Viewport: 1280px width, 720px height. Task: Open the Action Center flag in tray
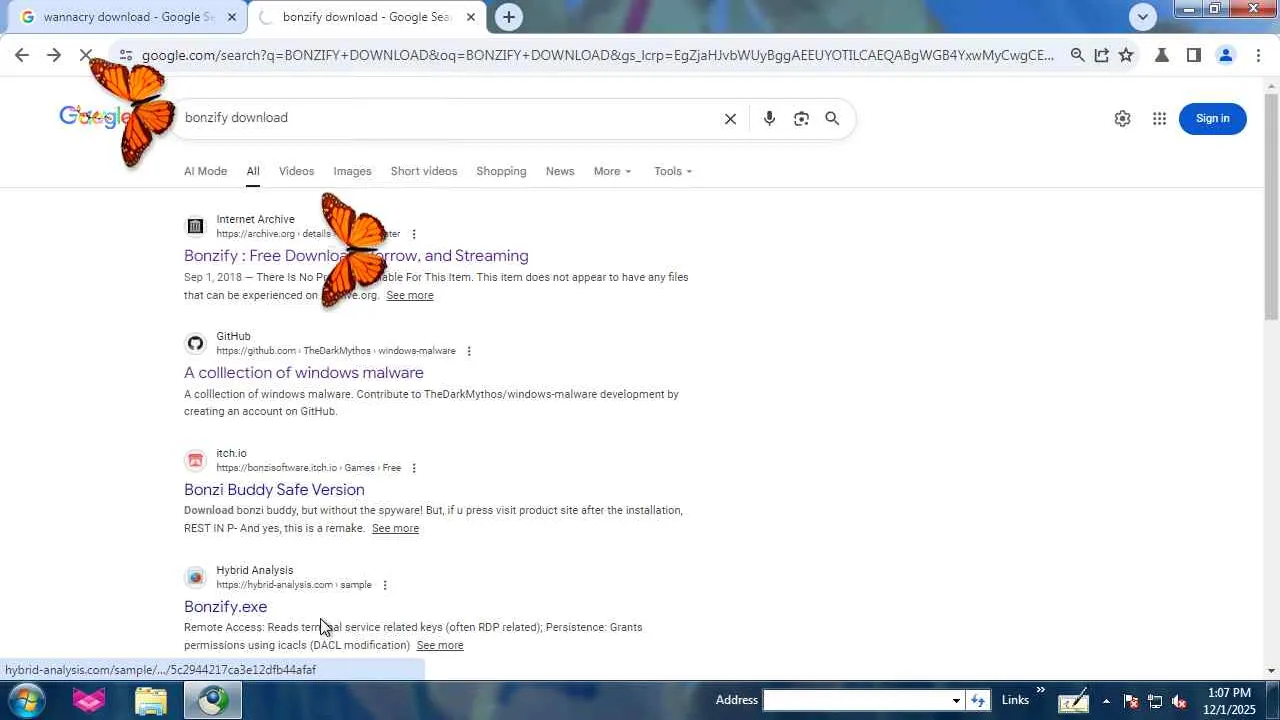point(1131,701)
